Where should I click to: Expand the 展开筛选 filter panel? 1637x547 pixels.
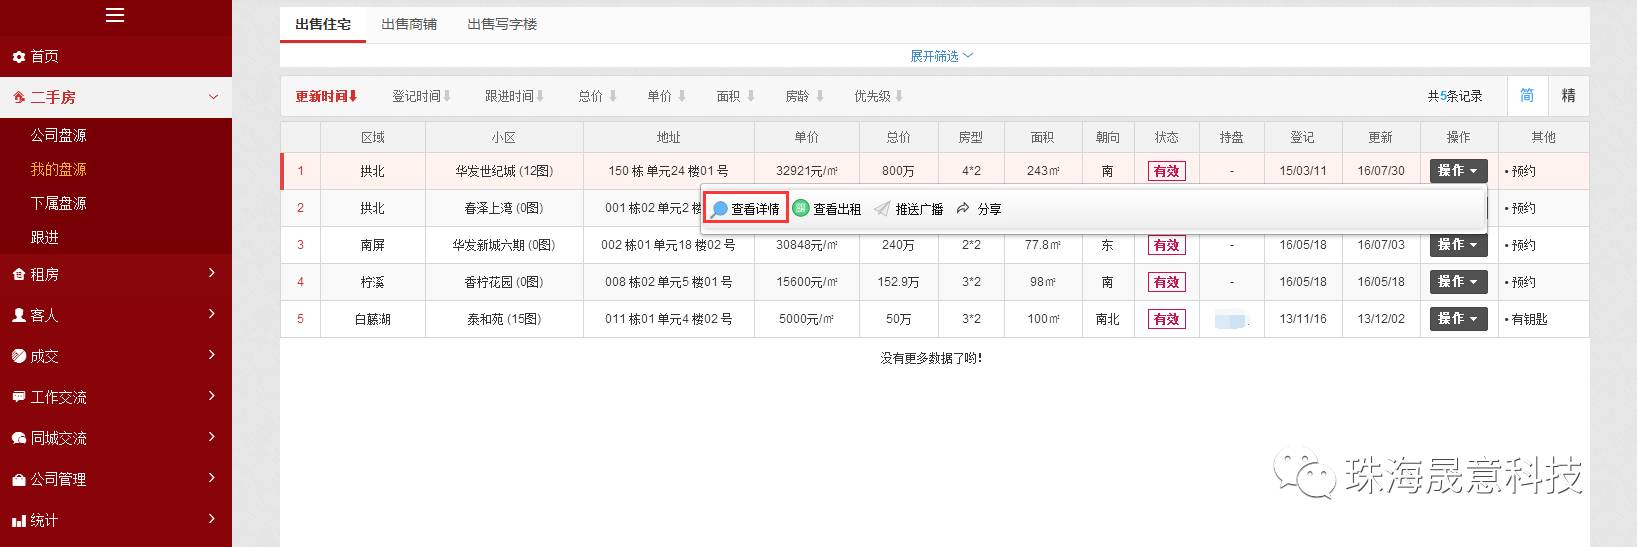[940, 56]
